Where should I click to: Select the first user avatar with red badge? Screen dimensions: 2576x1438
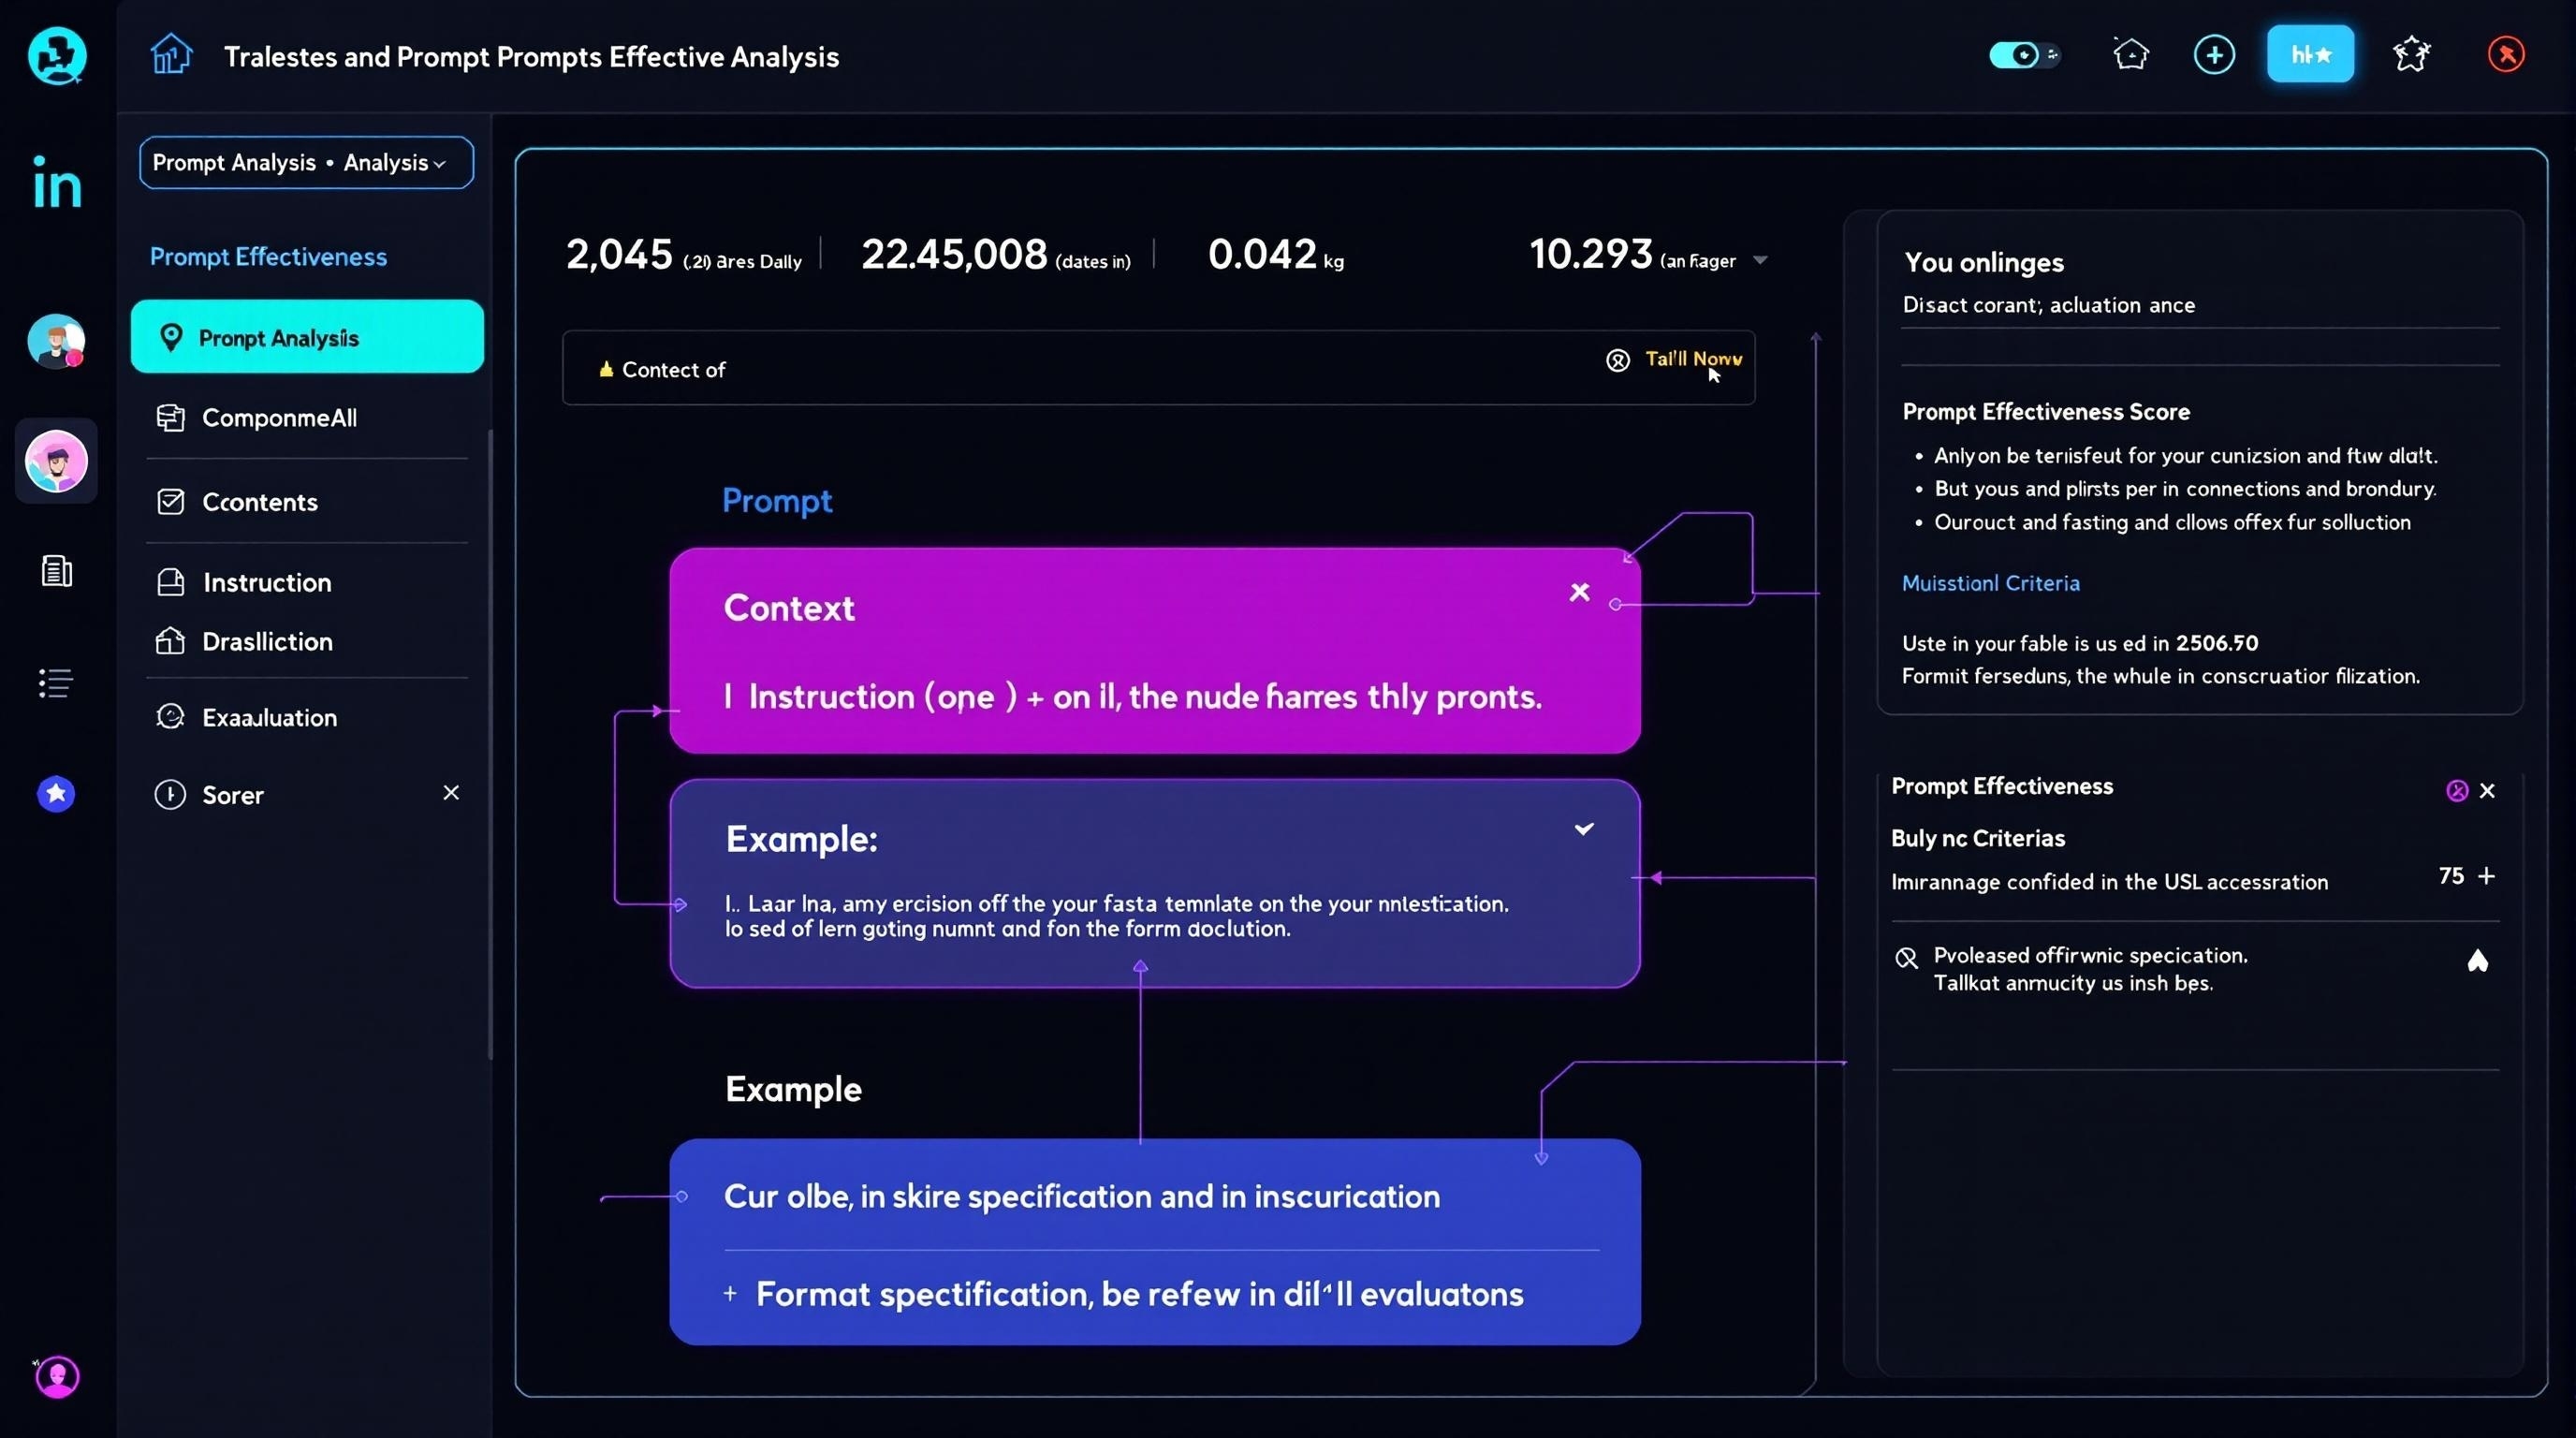coord(56,341)
